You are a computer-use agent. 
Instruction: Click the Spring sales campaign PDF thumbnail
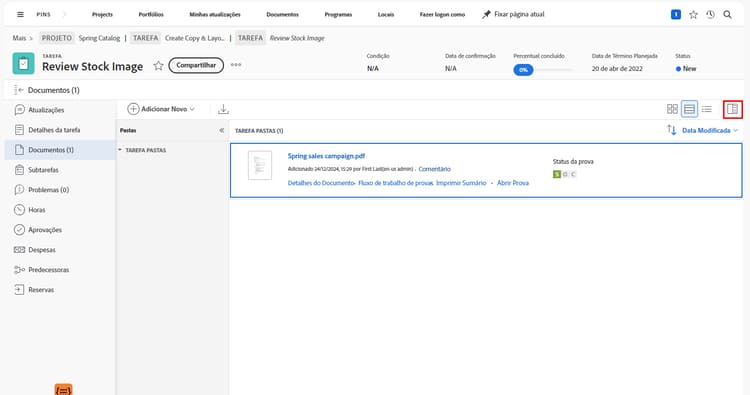click(x=260, y=165)
